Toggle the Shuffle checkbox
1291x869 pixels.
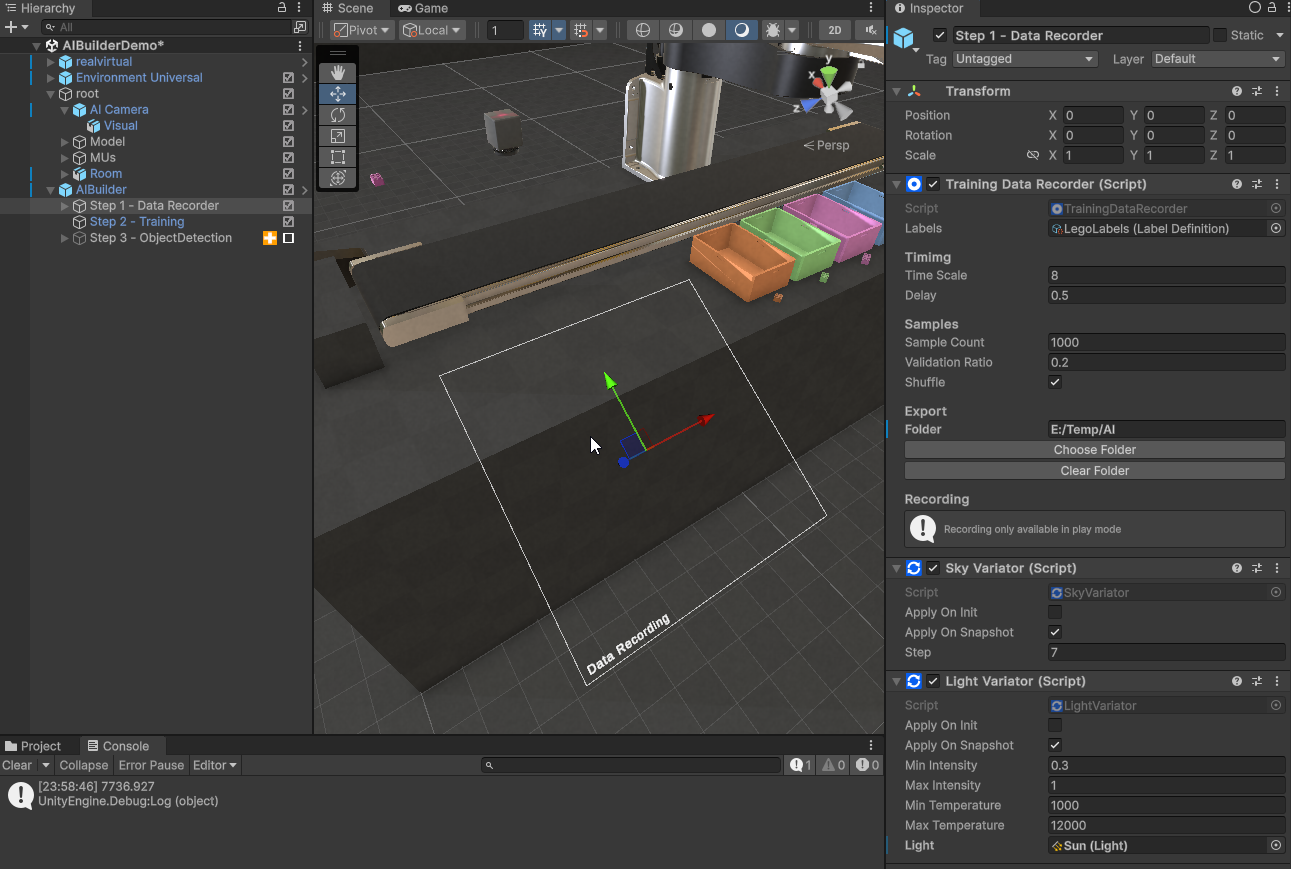point(1055,382)
